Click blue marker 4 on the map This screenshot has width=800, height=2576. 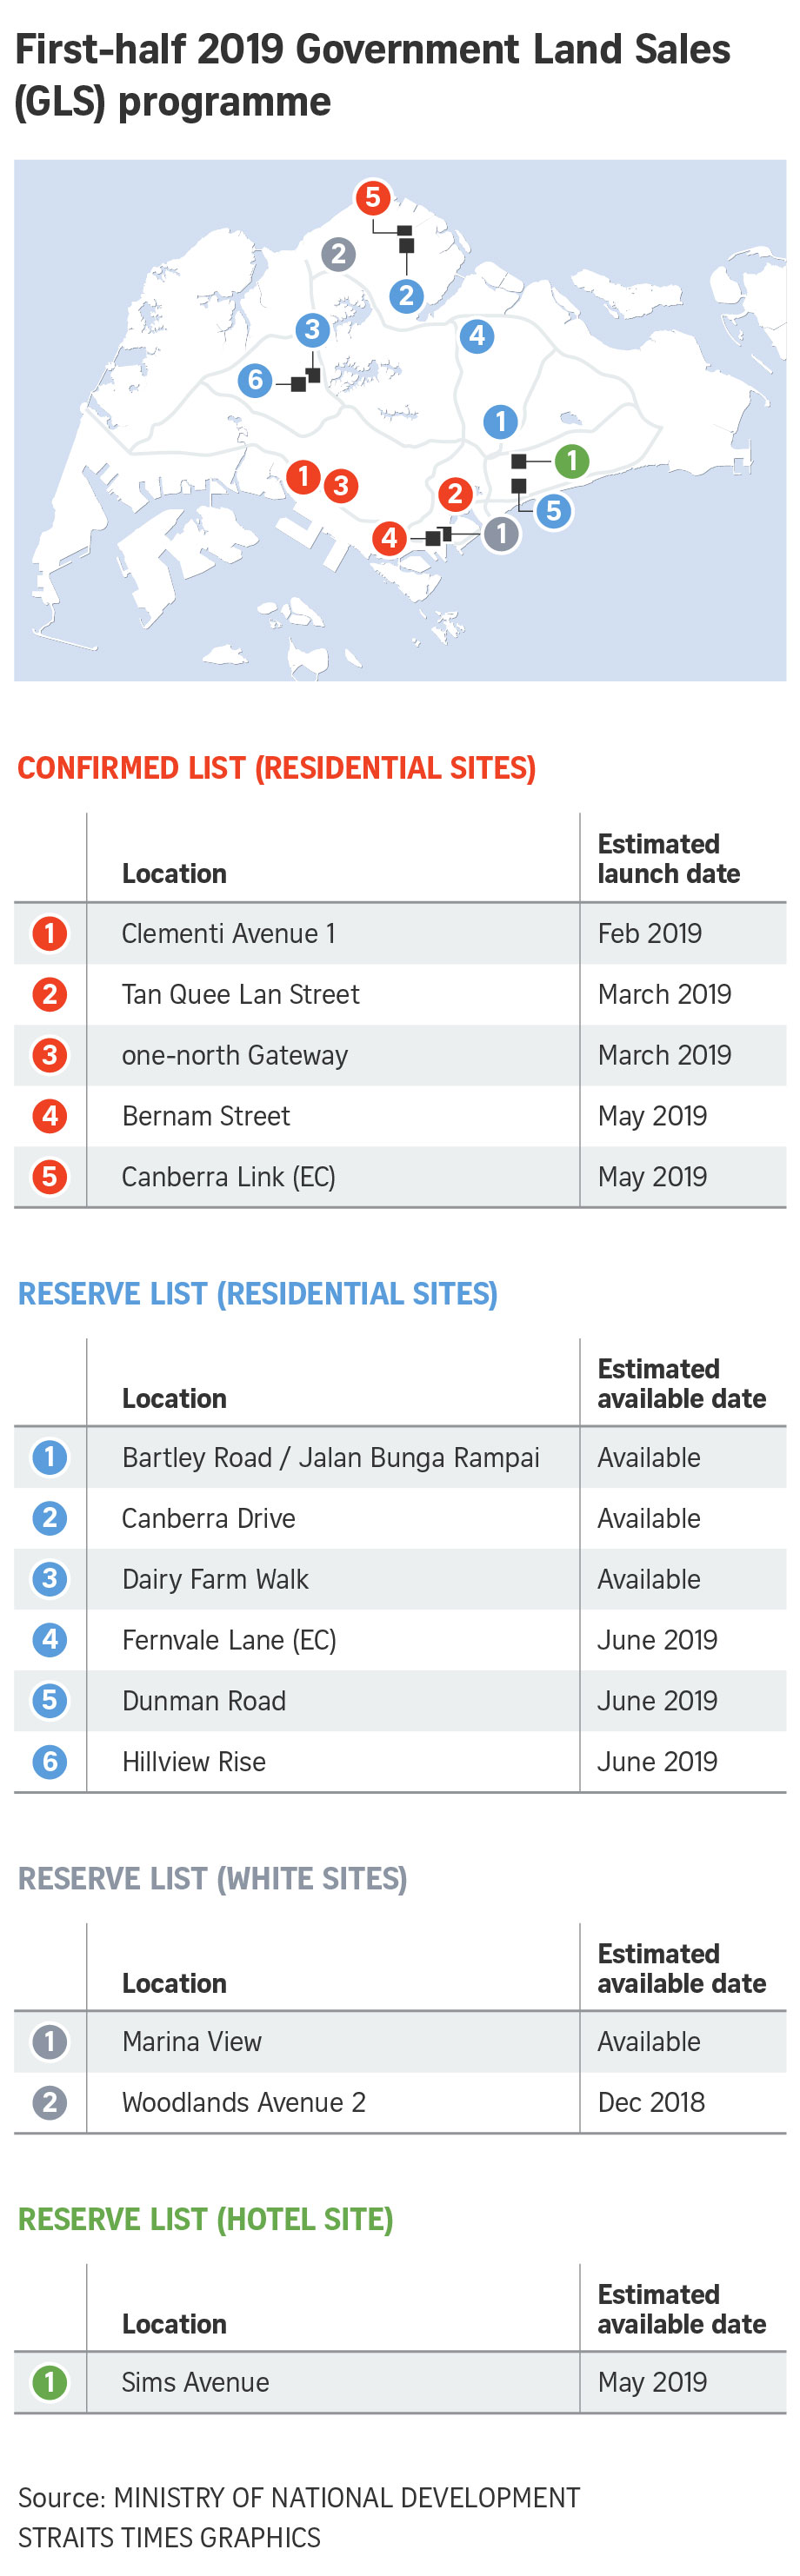pyautogui.click(x=477, y=336)
